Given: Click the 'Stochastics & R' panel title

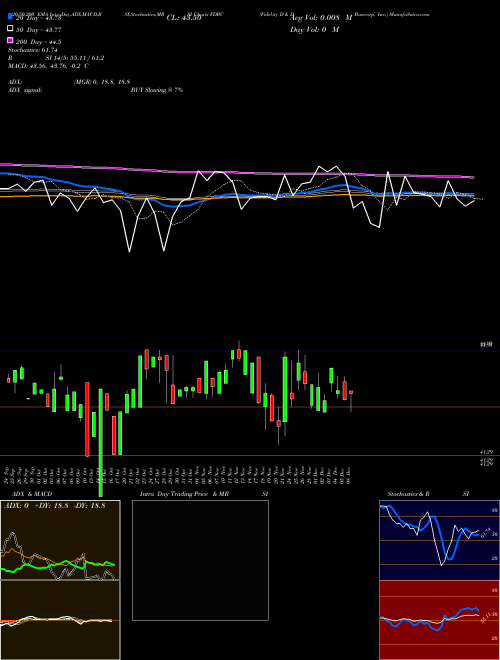Looking at the screenshot, I should (409, 494).
